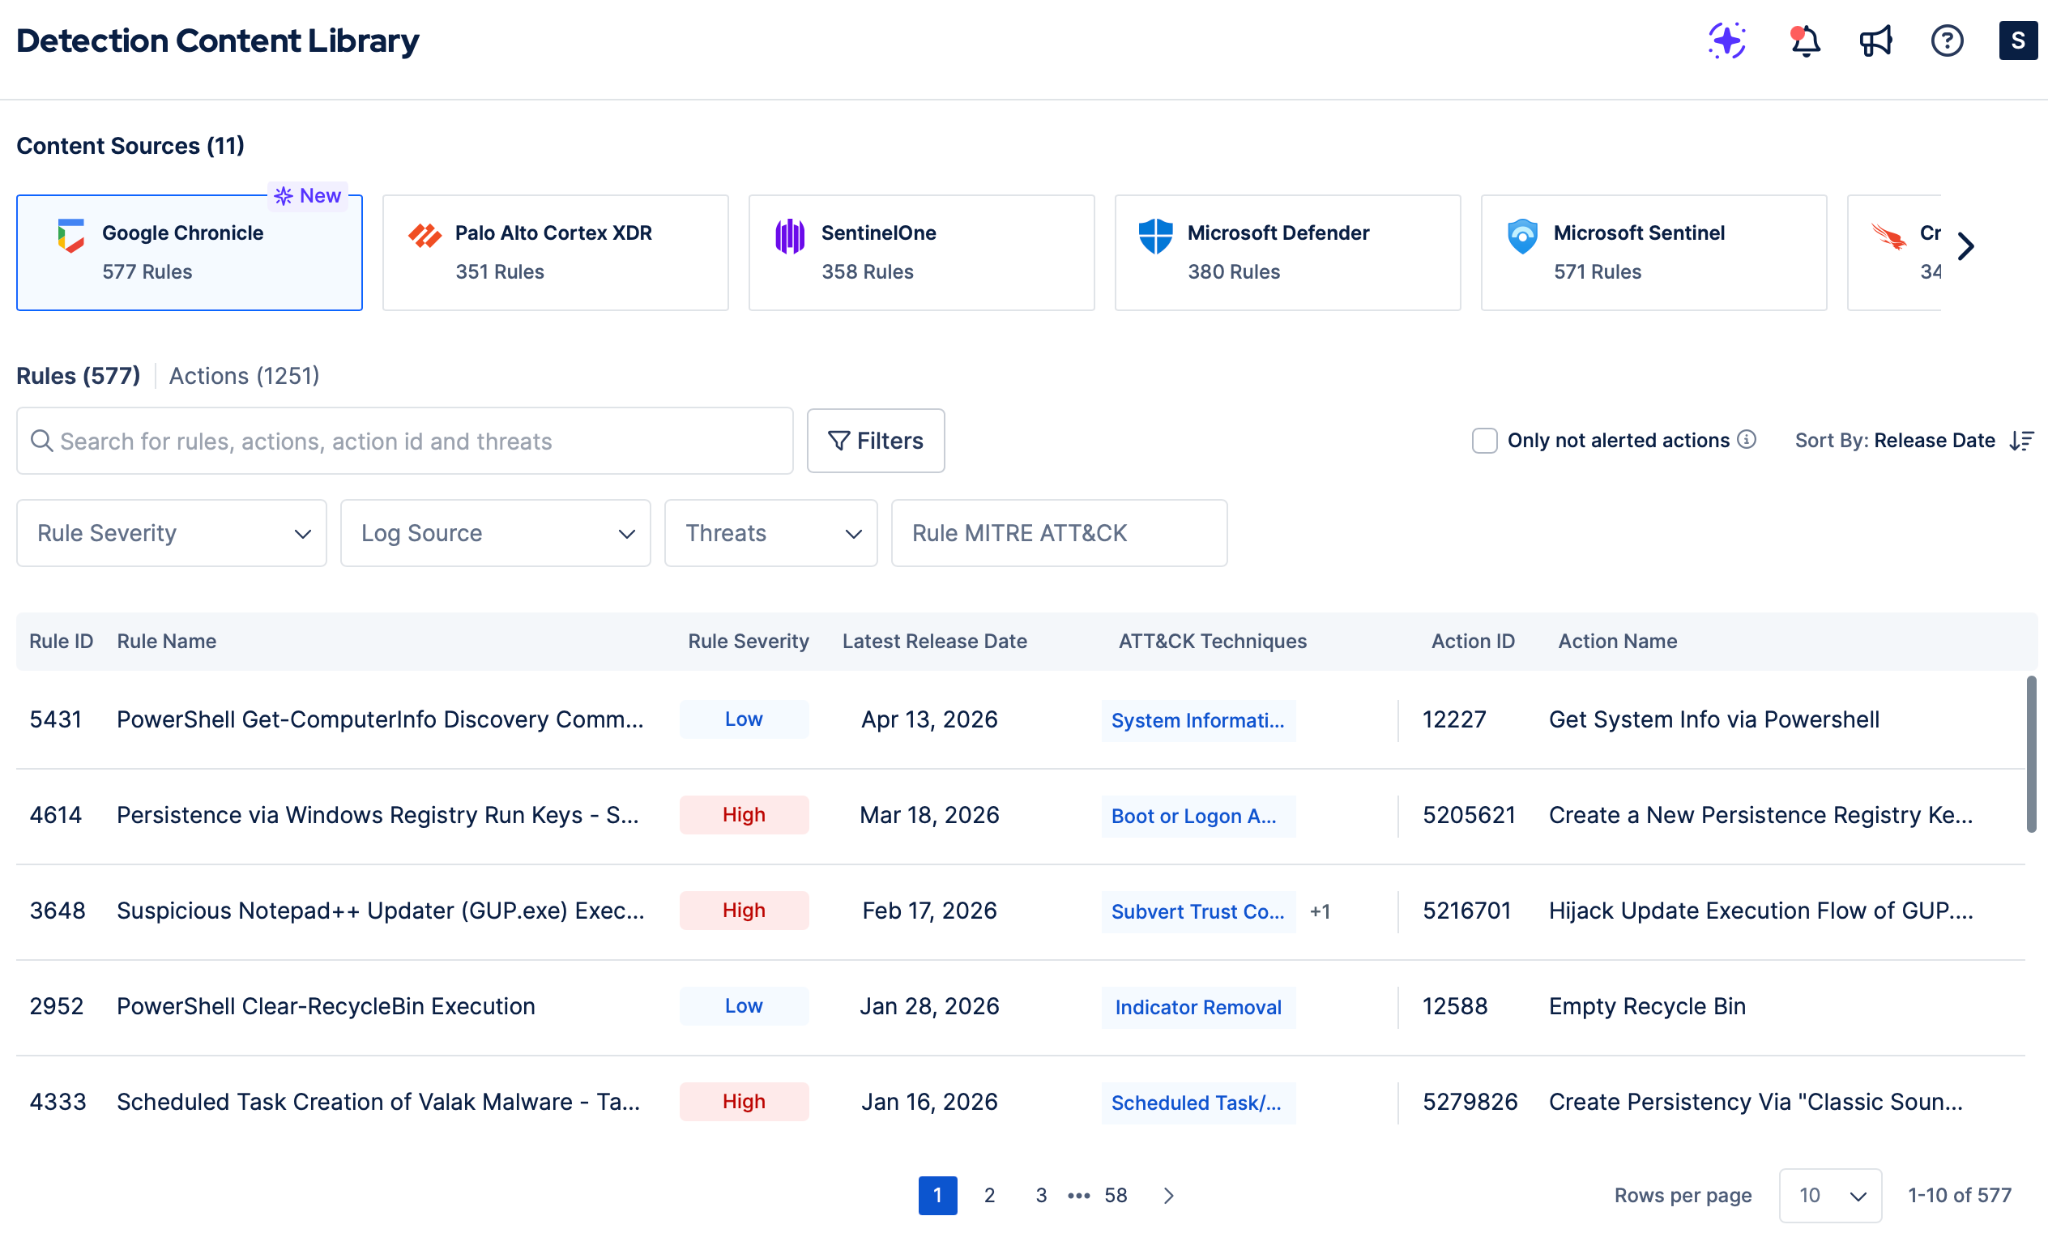Open the Rows per page dropdown

coord(1830,1195)
